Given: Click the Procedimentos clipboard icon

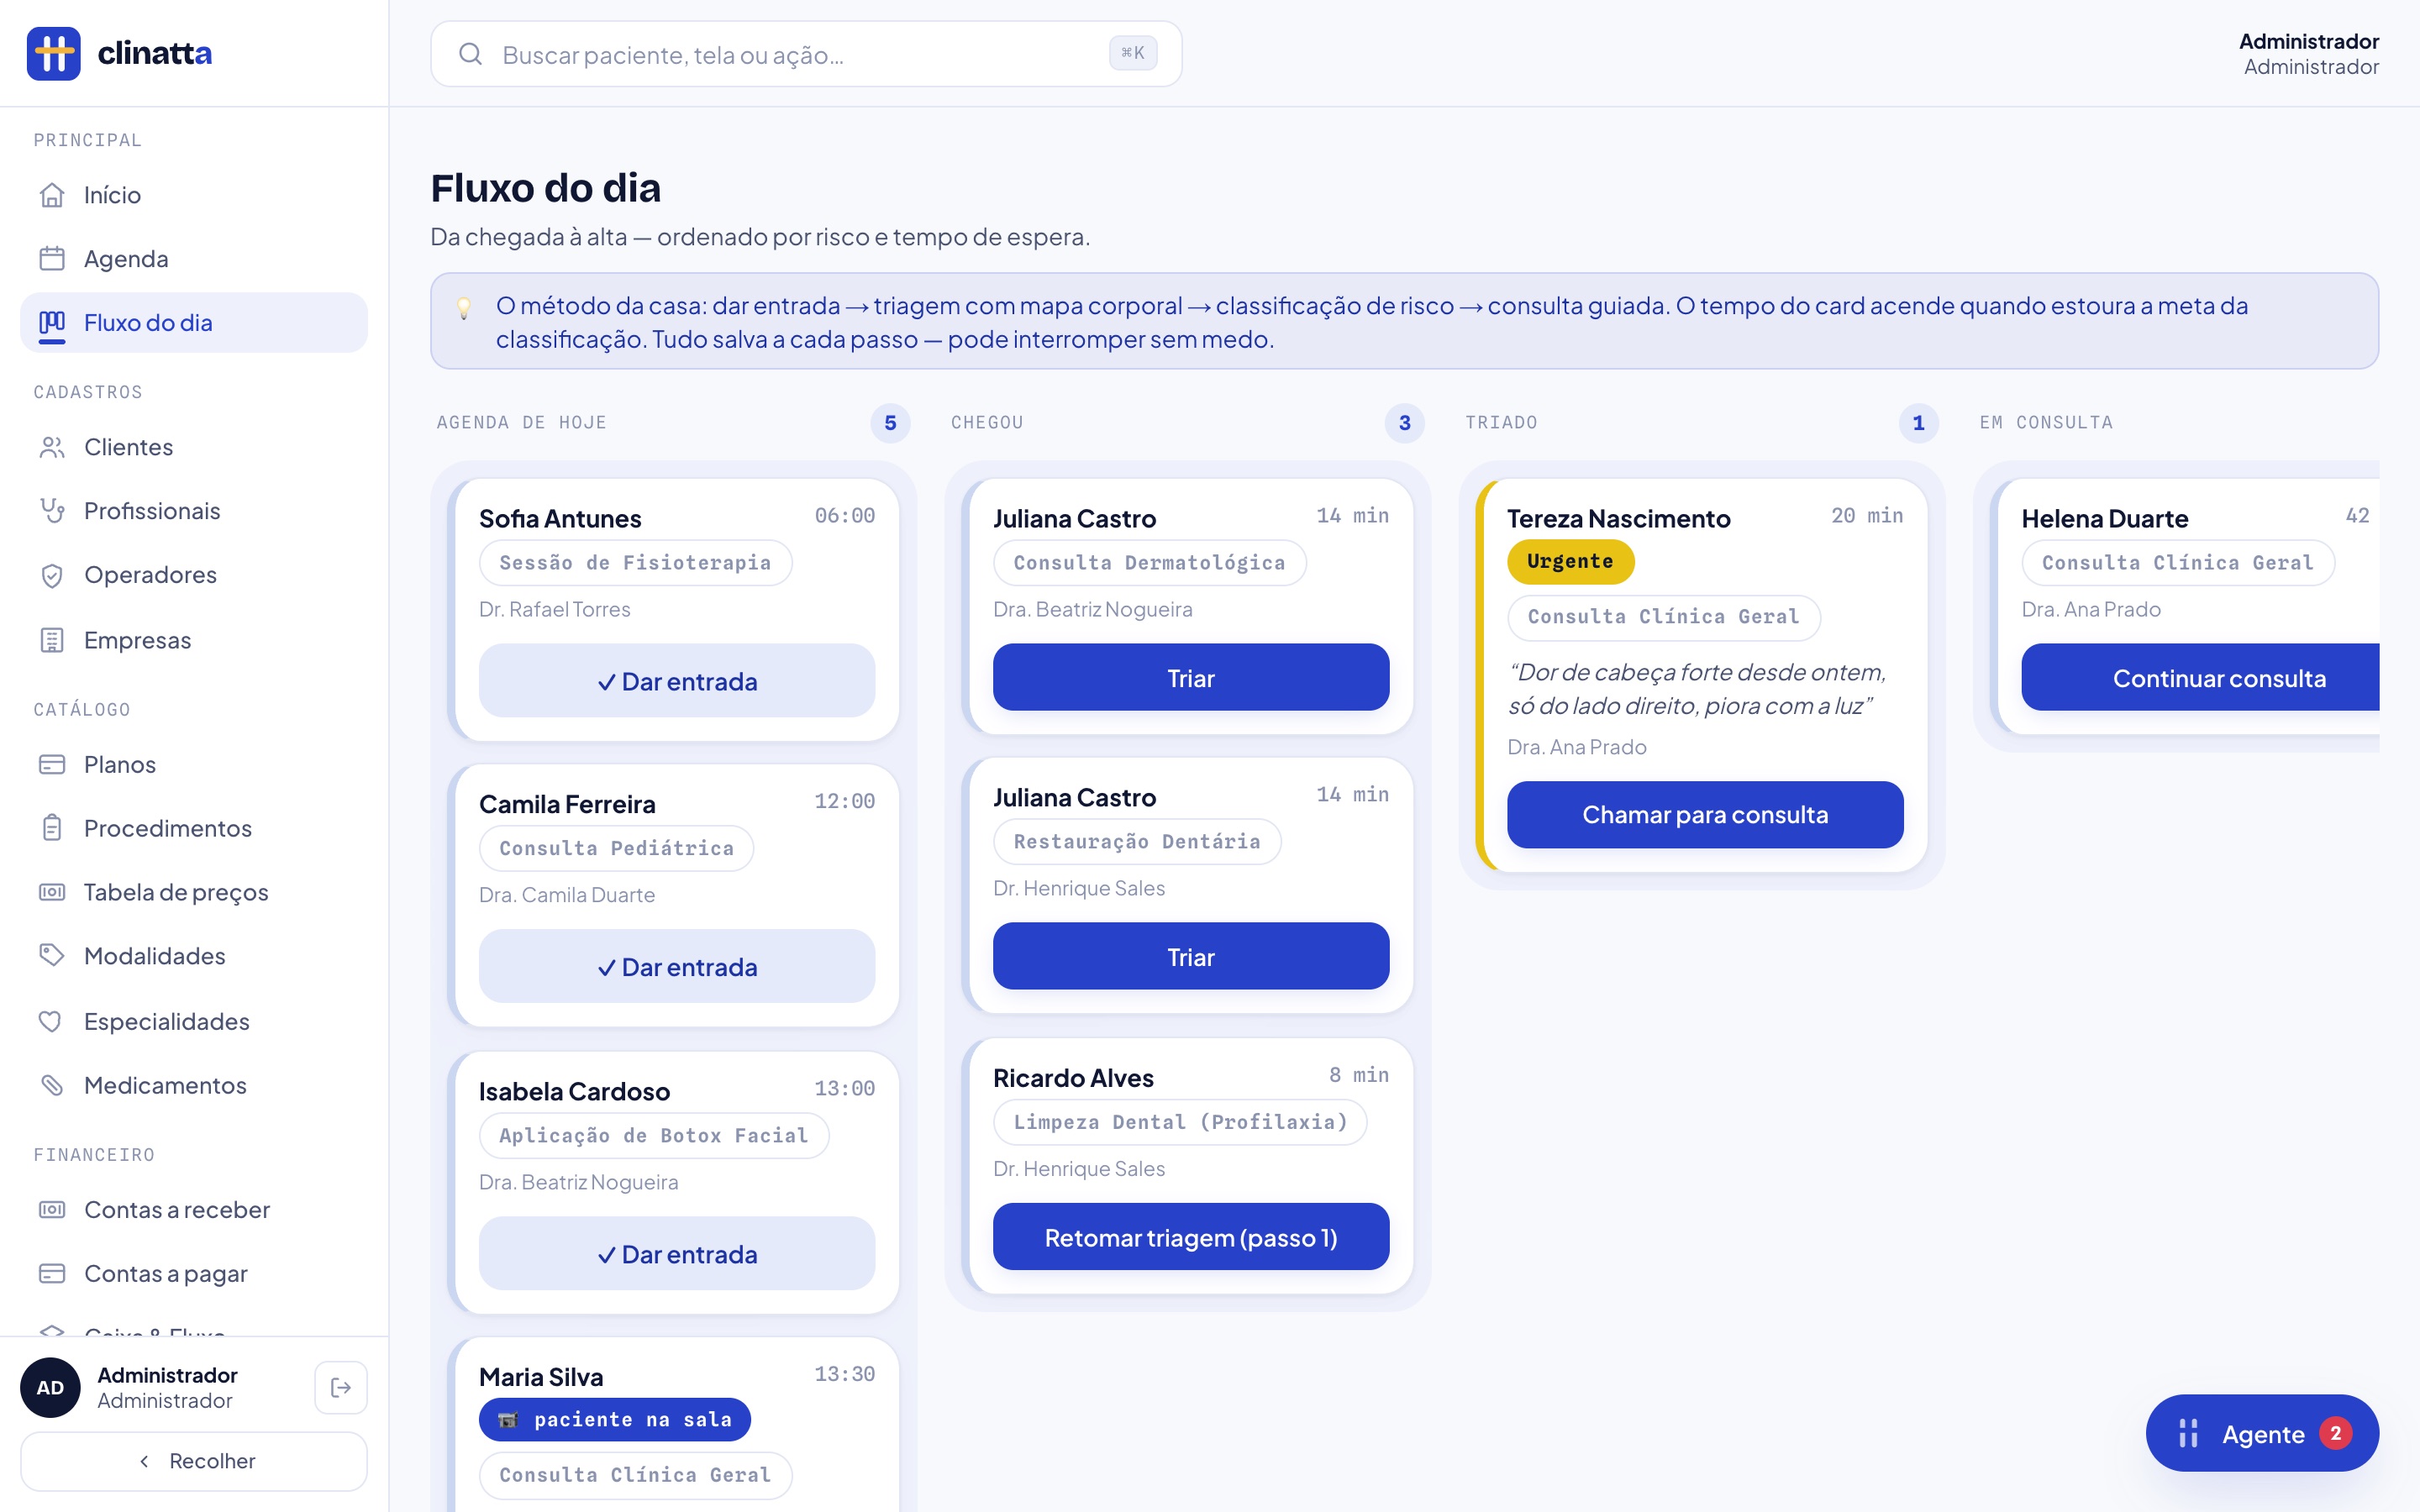Looking at the screenshot, I should [52, 828].
